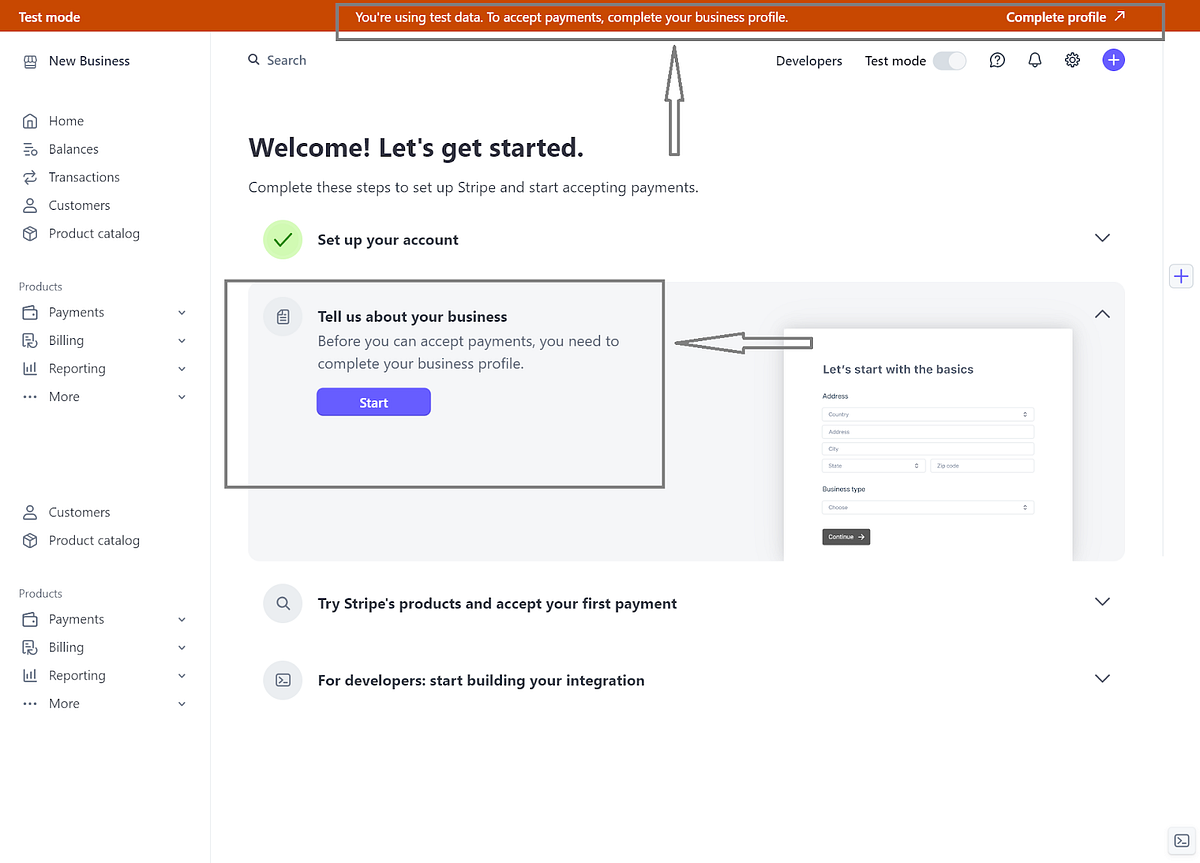1200x863 pixels.
Task: Open Transactions in the sidebar
Action: click(x=84, y=177)
